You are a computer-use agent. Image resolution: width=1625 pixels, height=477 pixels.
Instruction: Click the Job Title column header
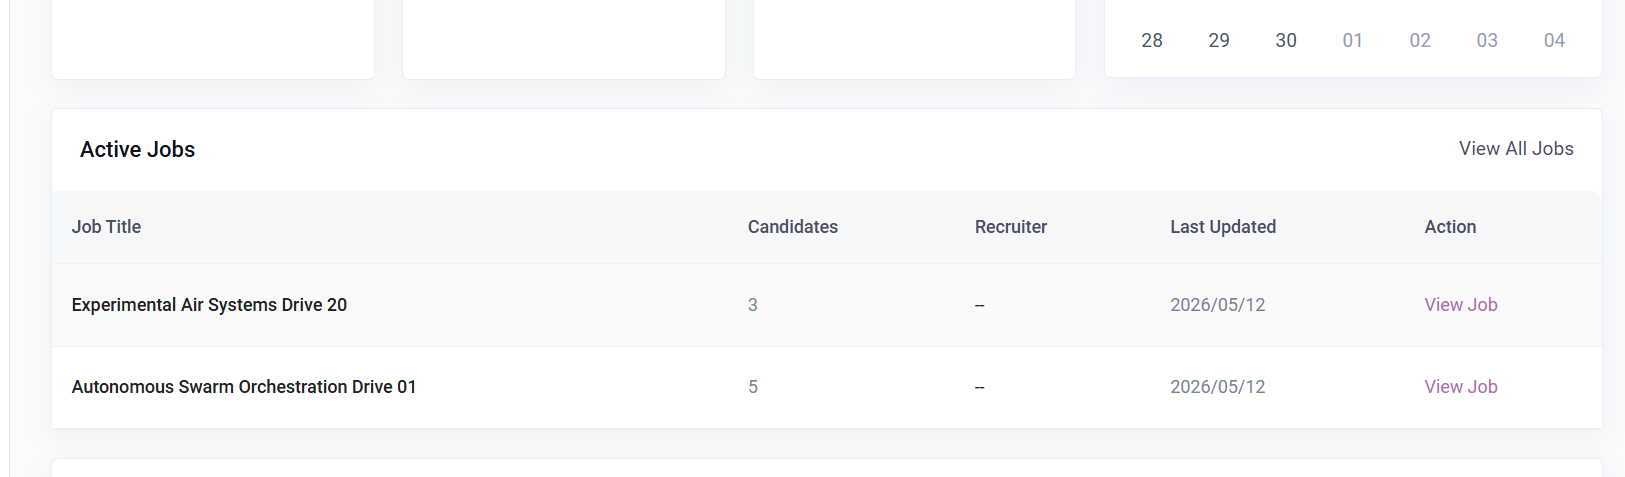pyautogui.click(x=106, y=227)
